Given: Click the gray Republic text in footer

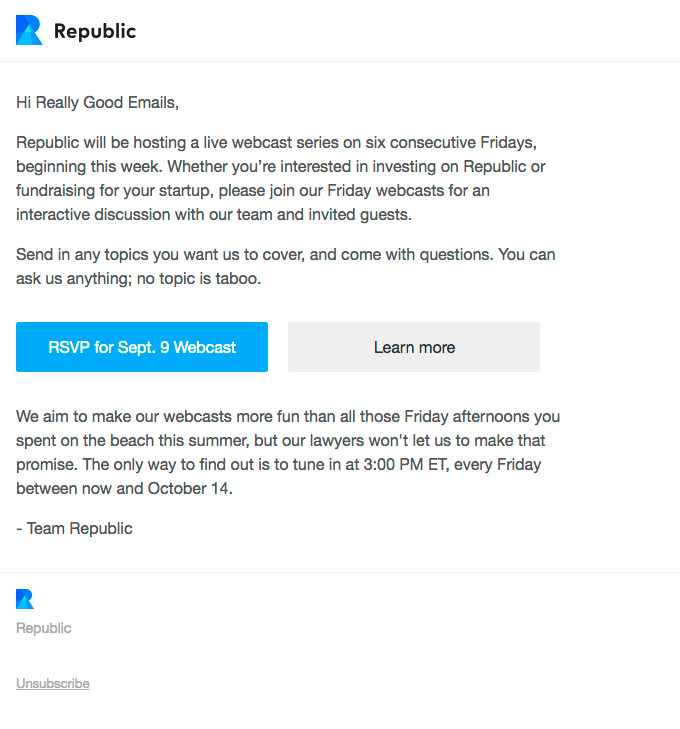Looking at the screenshot, I should [44, 628].
